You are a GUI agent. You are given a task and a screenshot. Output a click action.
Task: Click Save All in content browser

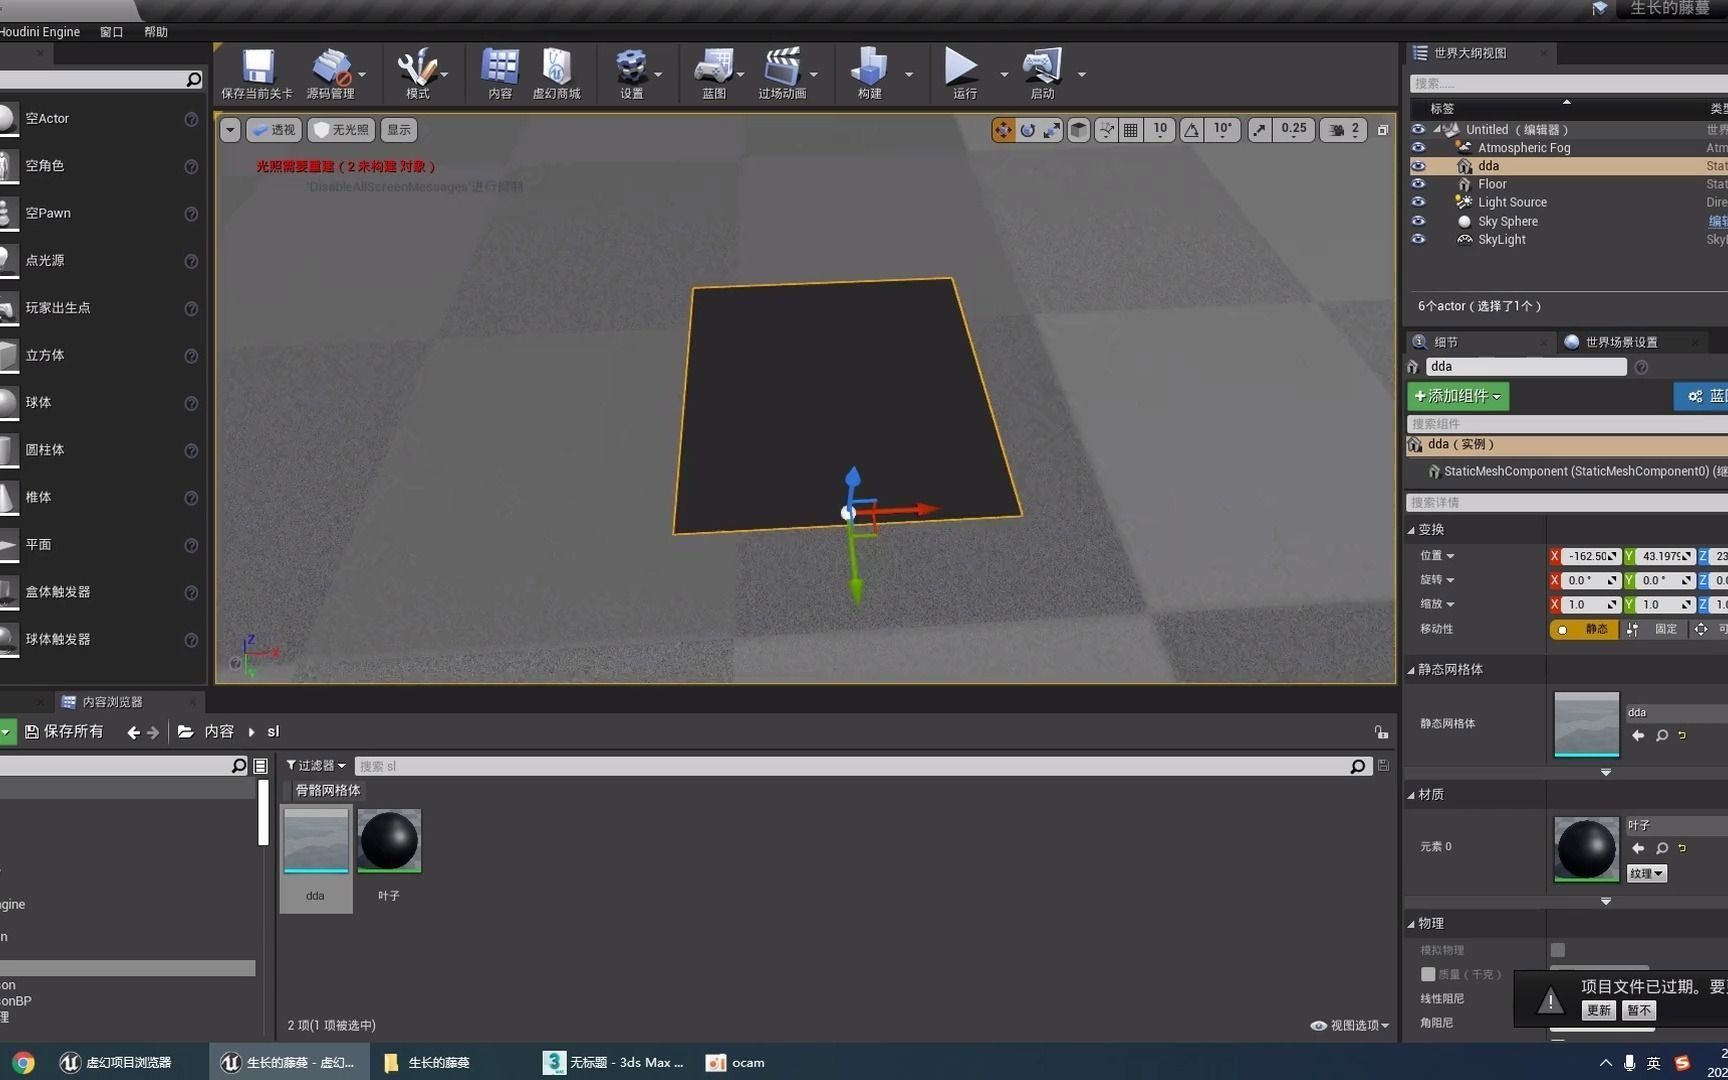point(64,732)
